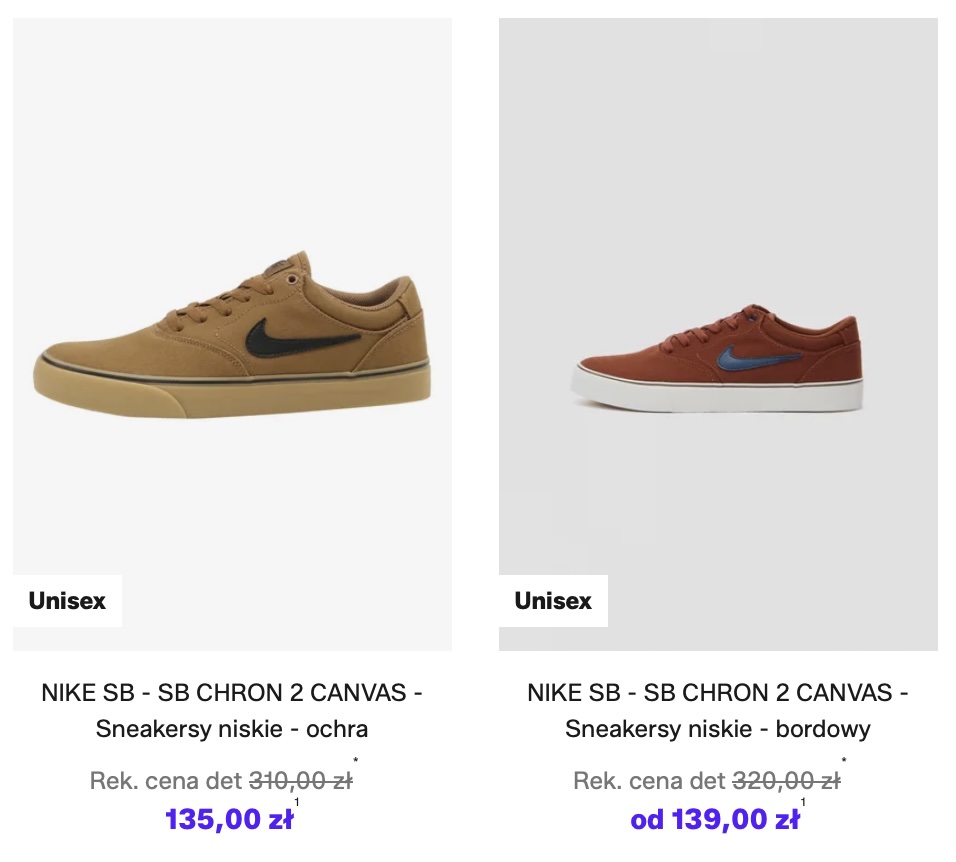Click the Unisex badge on the burgundy sneaker
Image resolution: width=956 pixels, height=862 pixels.
[x=553, y=601]
